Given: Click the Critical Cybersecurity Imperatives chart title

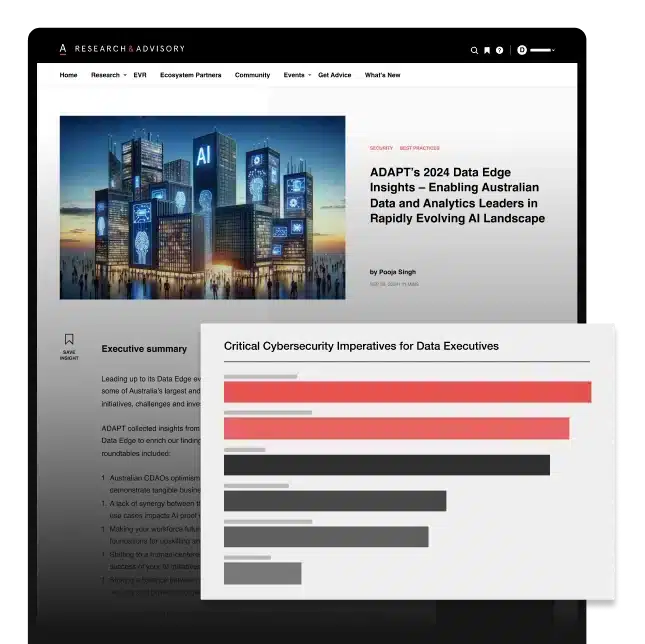Looking at the screenshot, I should click(361, 346).
